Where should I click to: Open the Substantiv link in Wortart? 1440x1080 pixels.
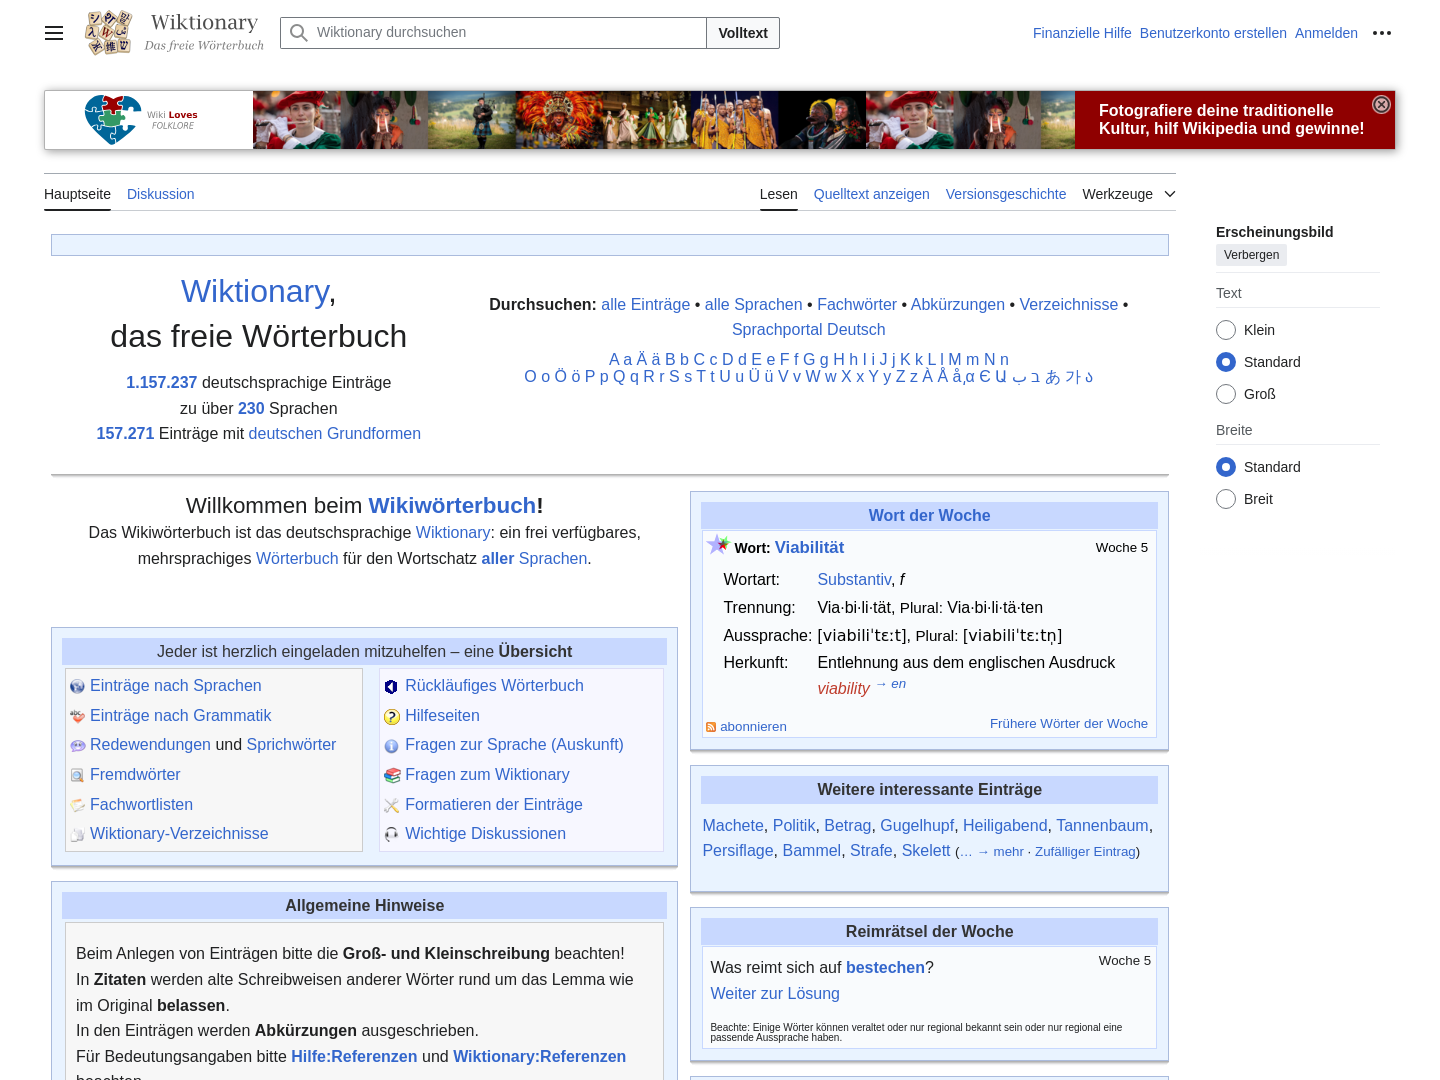[854, 579]
